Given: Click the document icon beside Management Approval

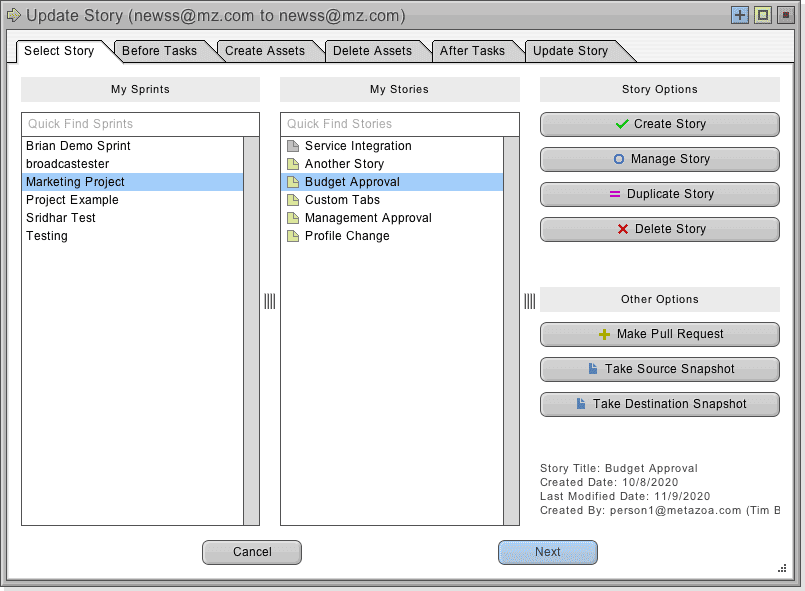Looking at the screenshot, I should [x=293, y=218].
